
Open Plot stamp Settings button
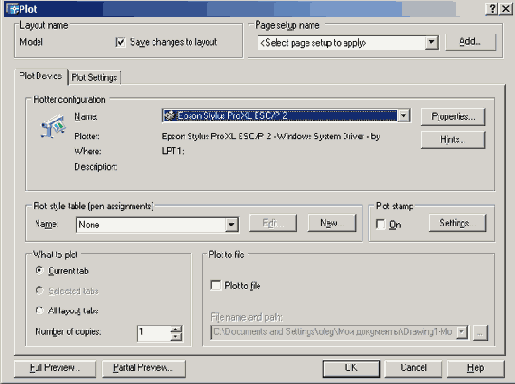click(457, 223)
